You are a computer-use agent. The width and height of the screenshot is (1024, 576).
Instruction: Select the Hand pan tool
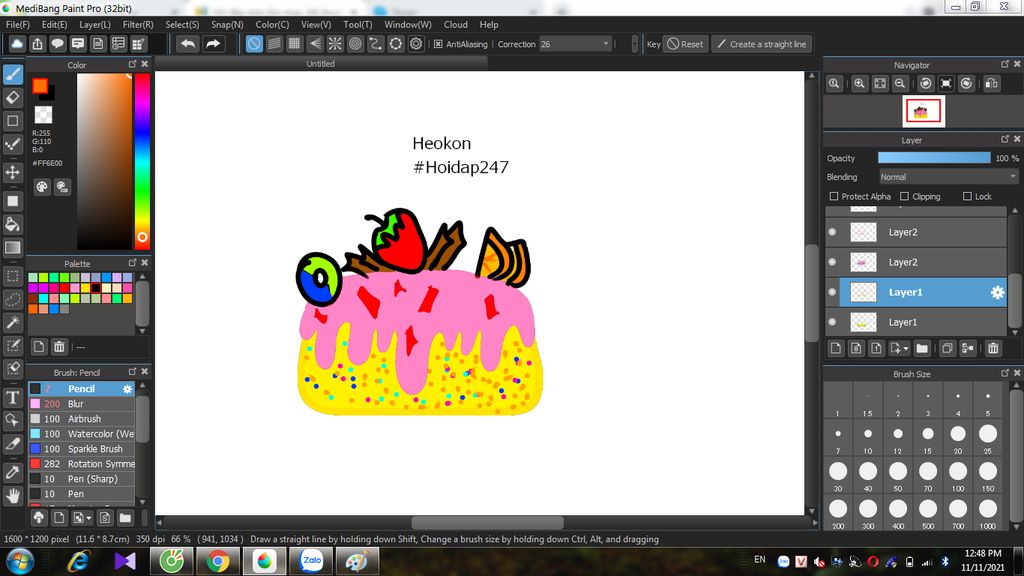[x=12, y=496]
